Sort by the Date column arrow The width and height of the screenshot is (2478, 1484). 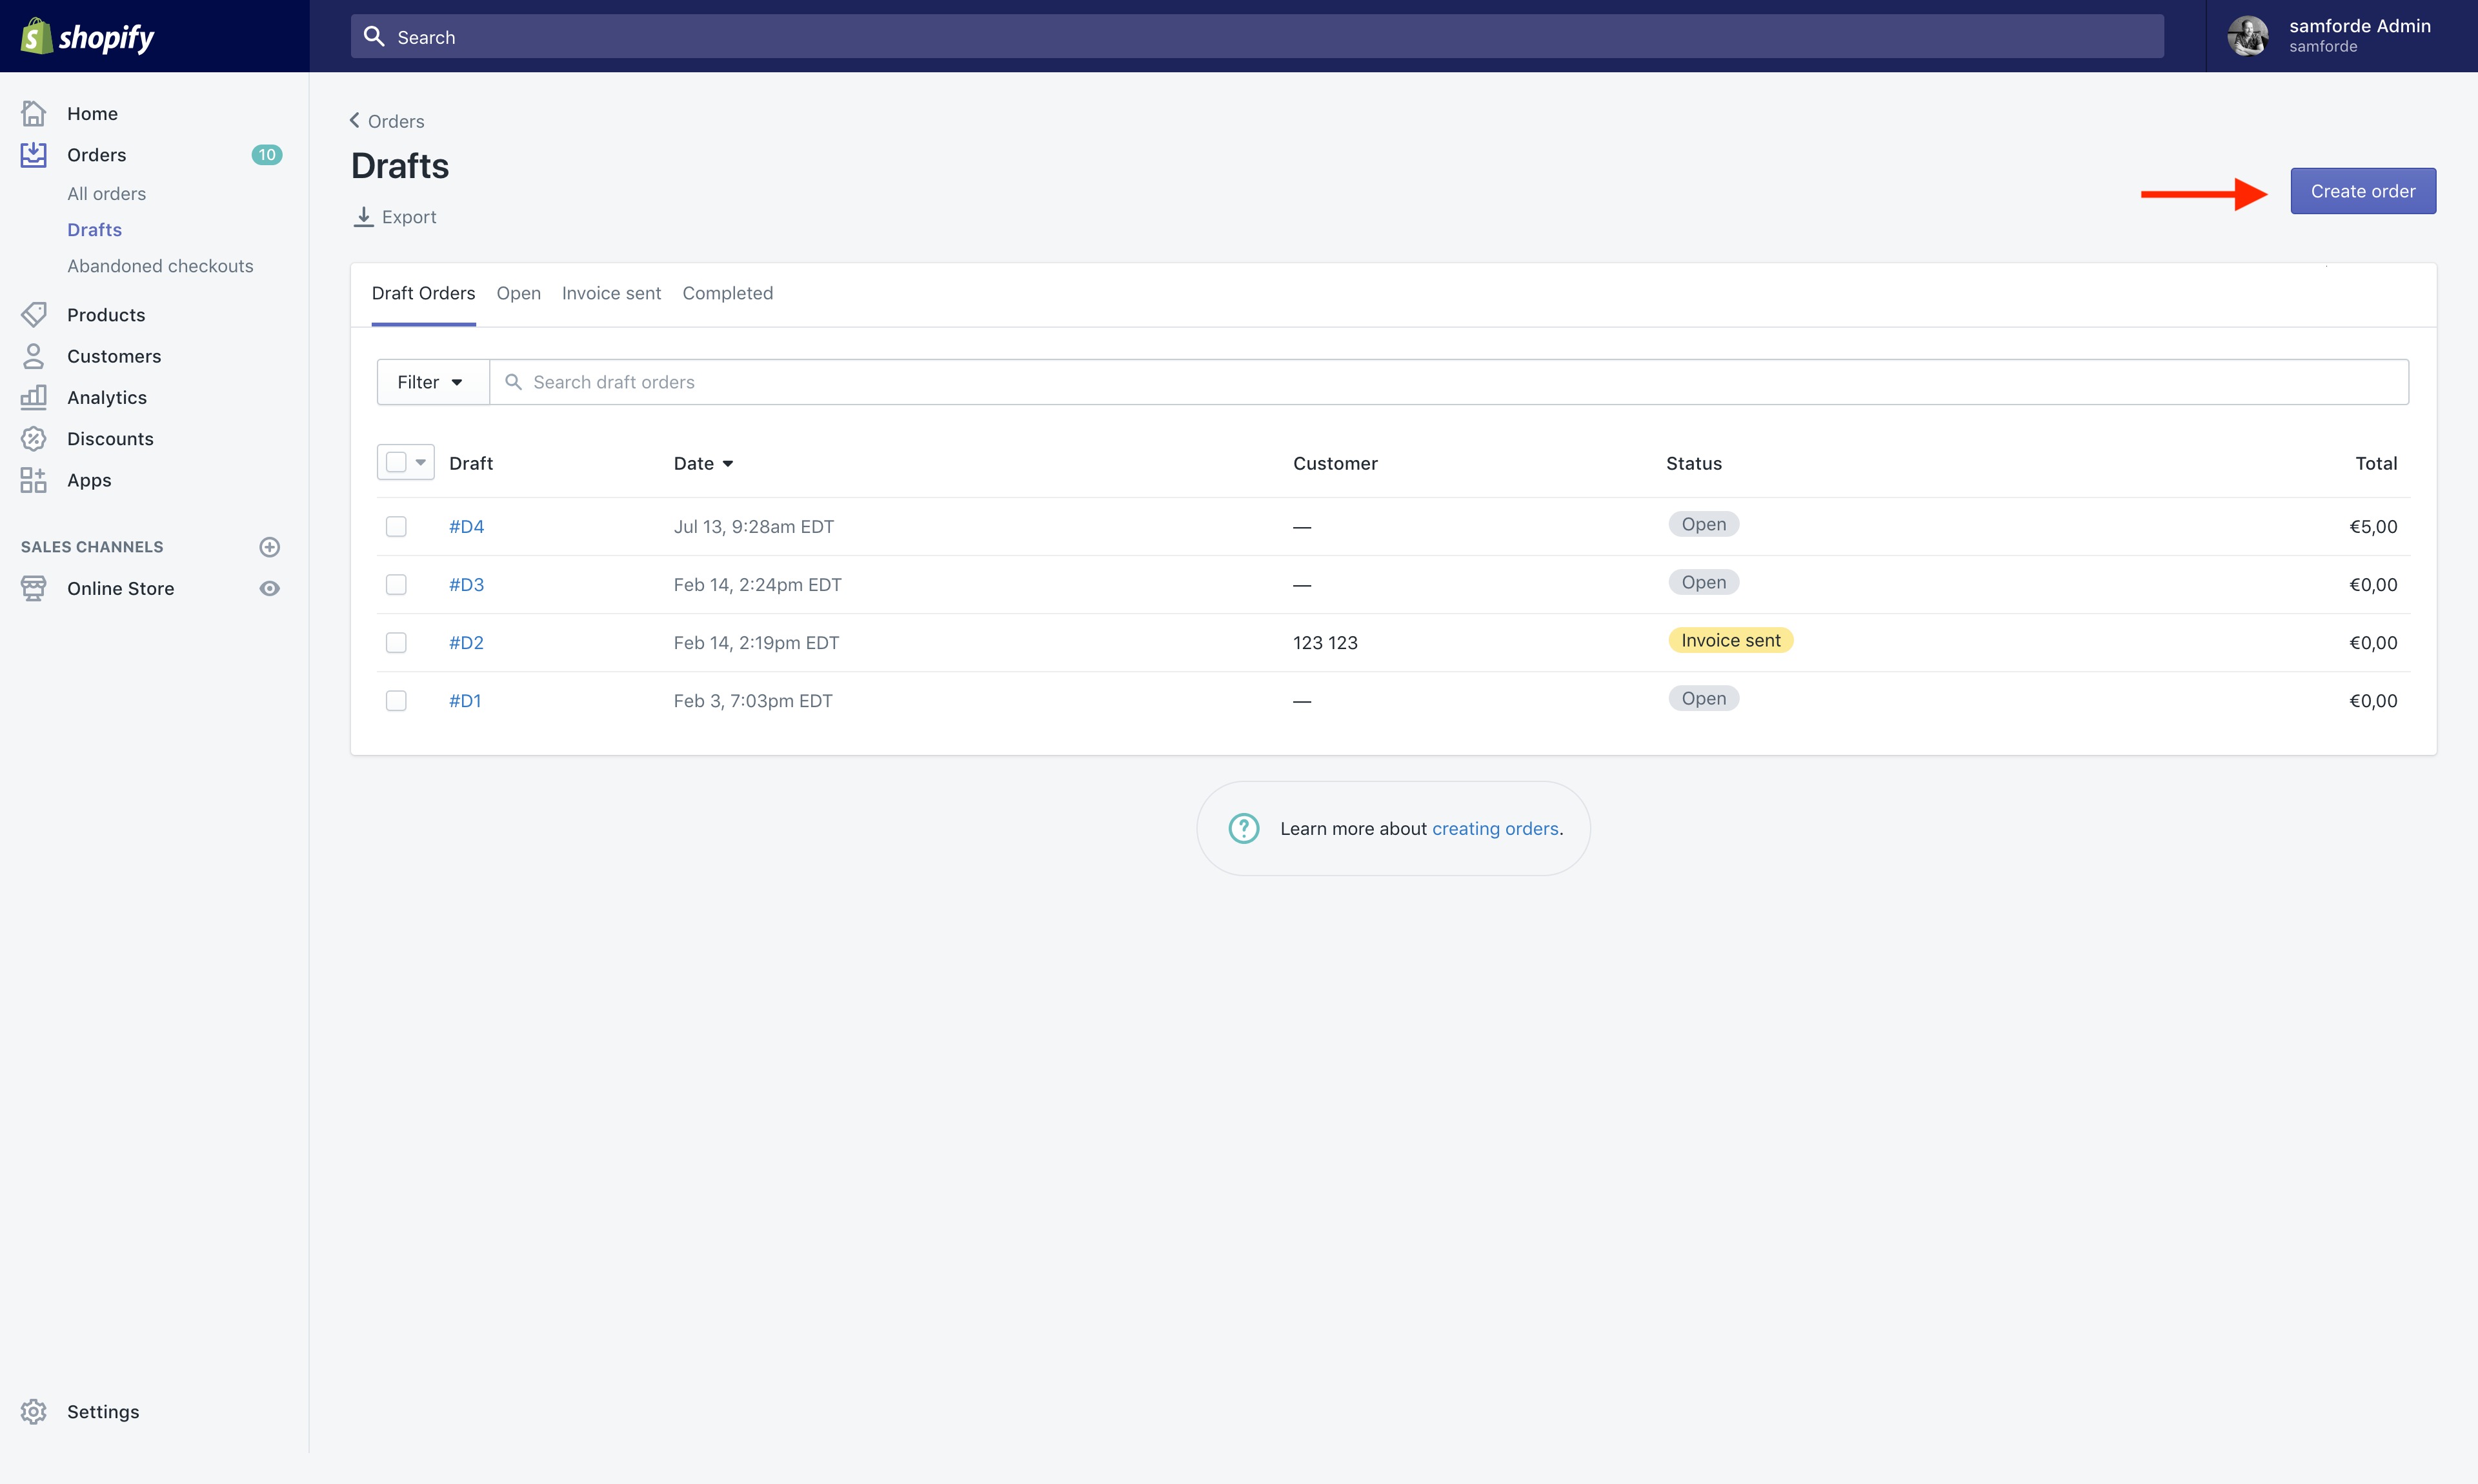pyautogui.click(x=728, y=464)
